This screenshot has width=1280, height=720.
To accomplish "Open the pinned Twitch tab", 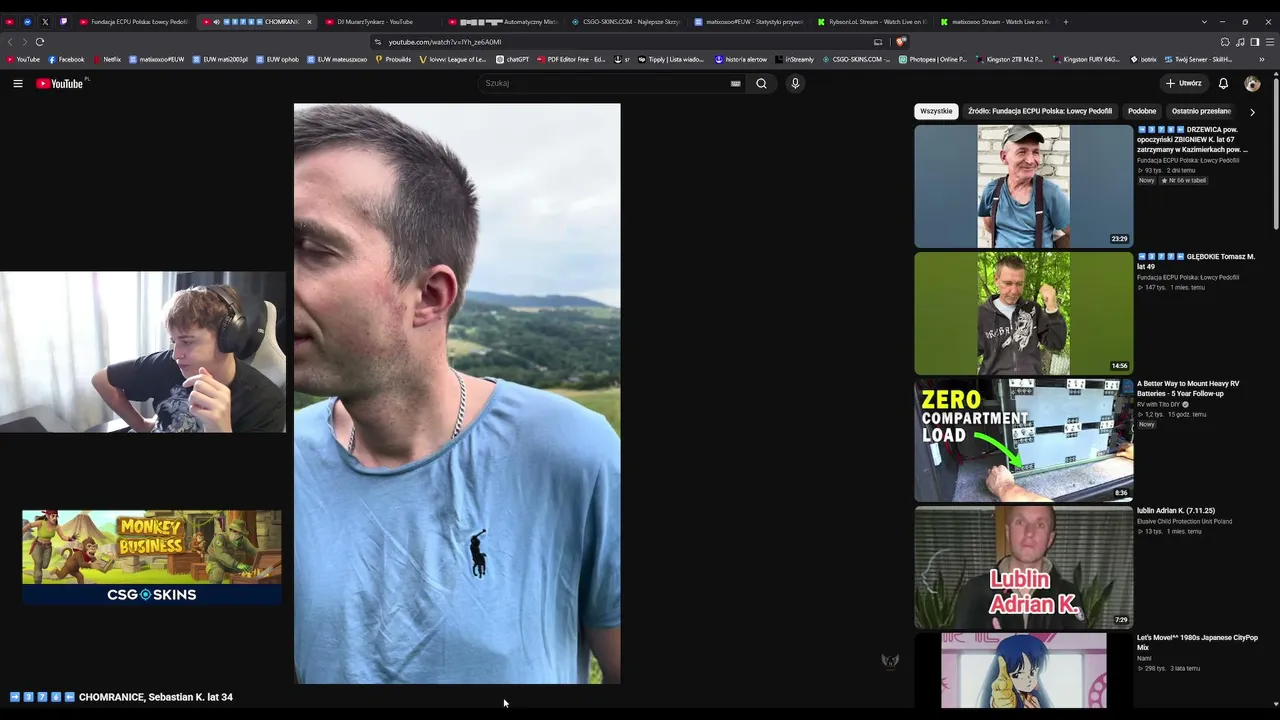I will (63, 22).
